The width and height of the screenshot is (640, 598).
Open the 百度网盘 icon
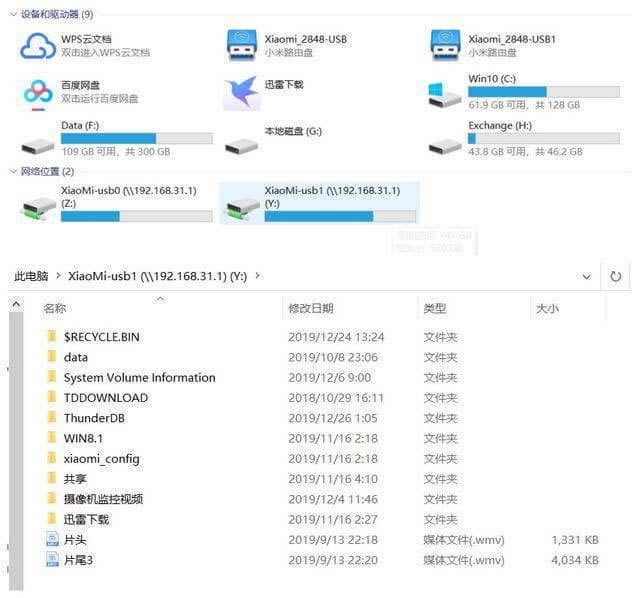[38, 93]
